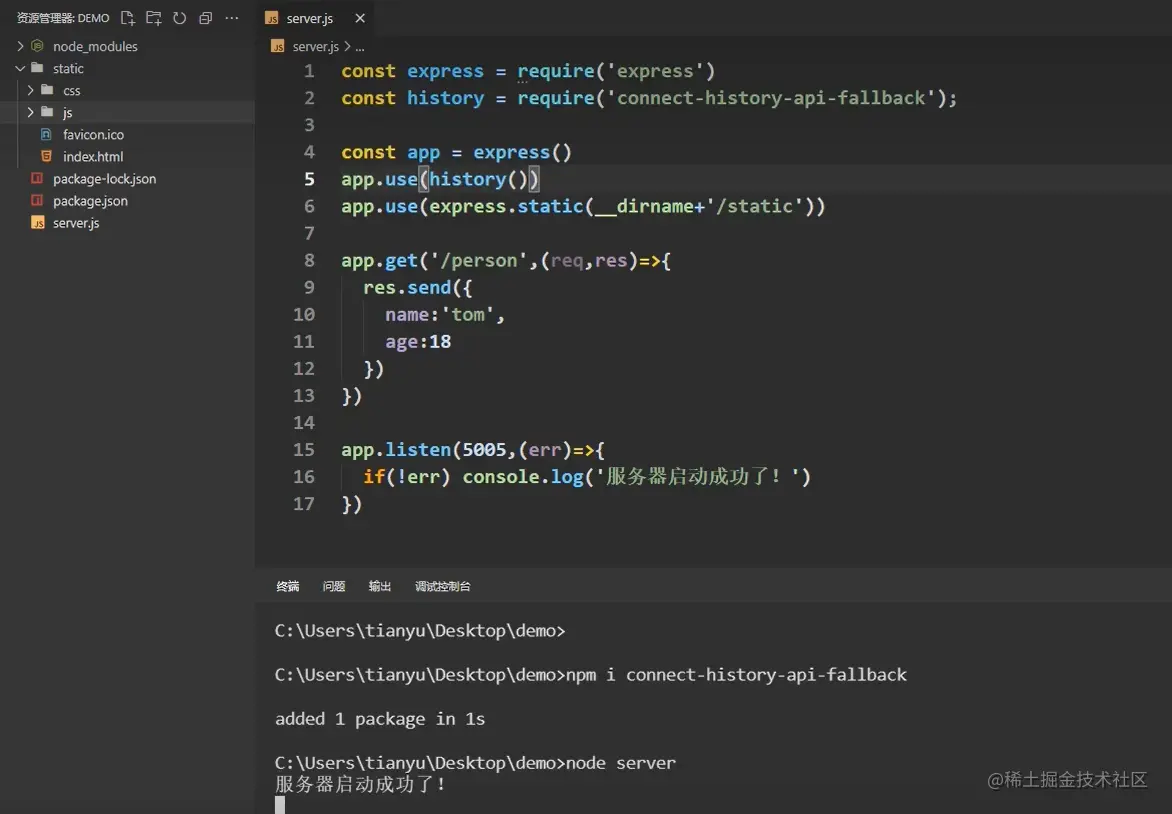Click 'connect-history-api-fallback' string on line 2
Screen dimensions: 1172x814
771,98
